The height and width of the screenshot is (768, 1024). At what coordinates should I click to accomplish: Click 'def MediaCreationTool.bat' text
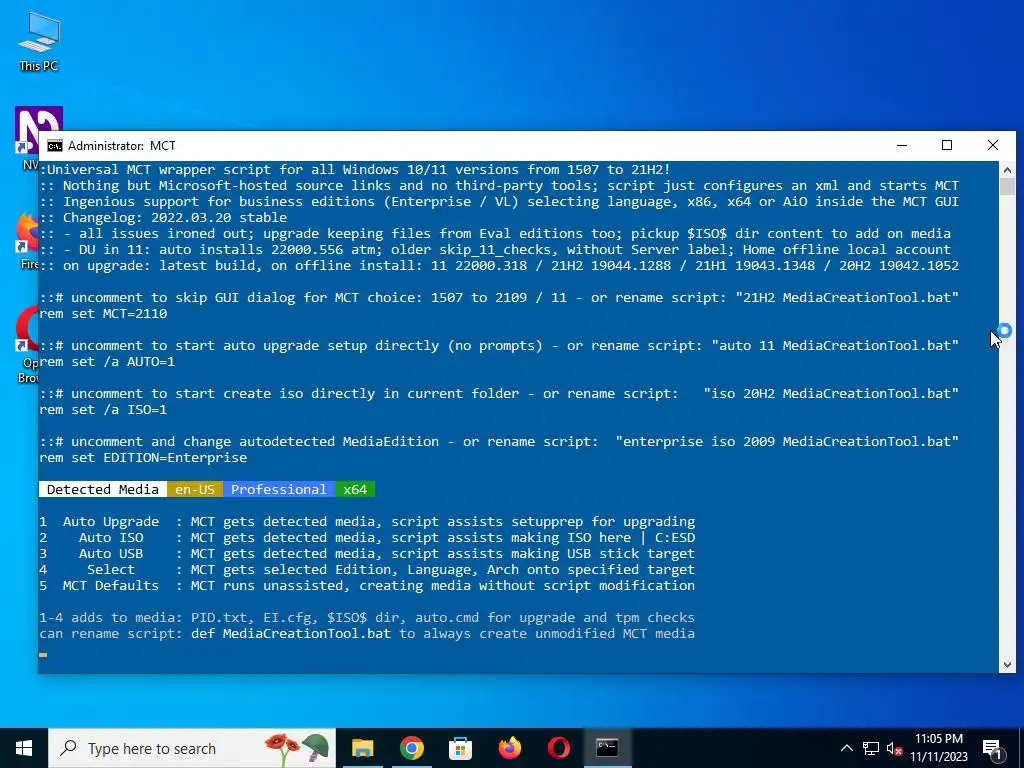(291, 633)
